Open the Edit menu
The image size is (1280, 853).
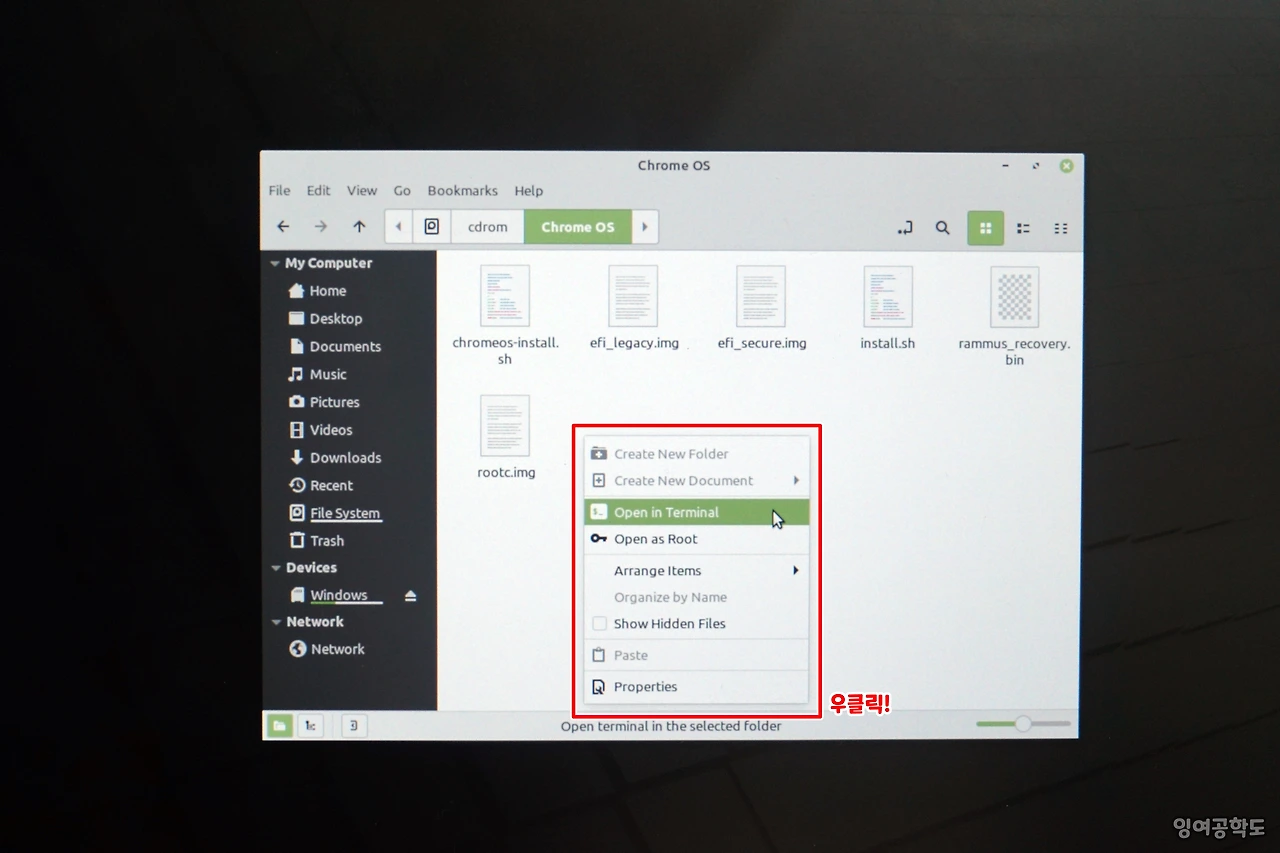pyautogui.click(x=318, y=191)
